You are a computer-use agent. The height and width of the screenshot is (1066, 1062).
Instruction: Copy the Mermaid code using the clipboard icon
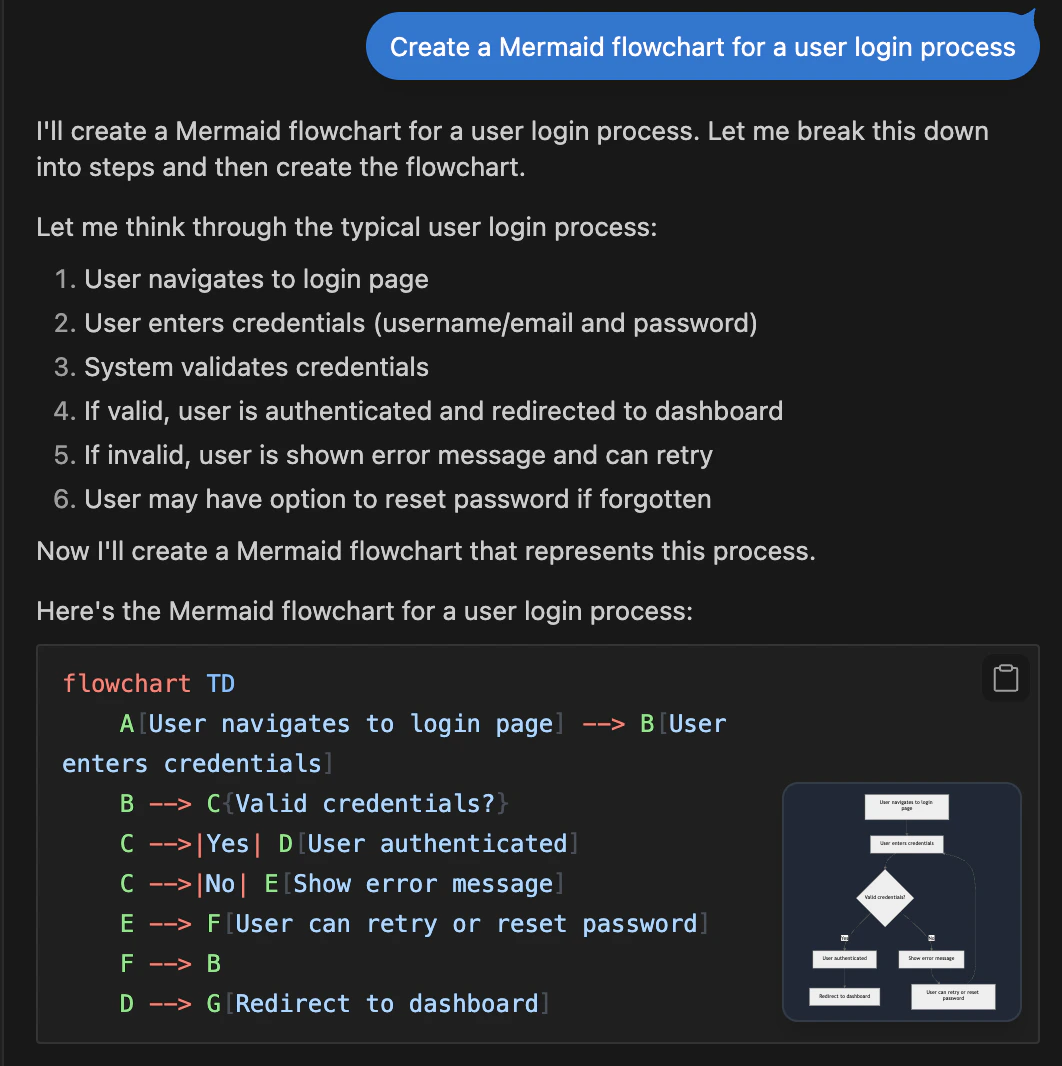coord(1004,678)
